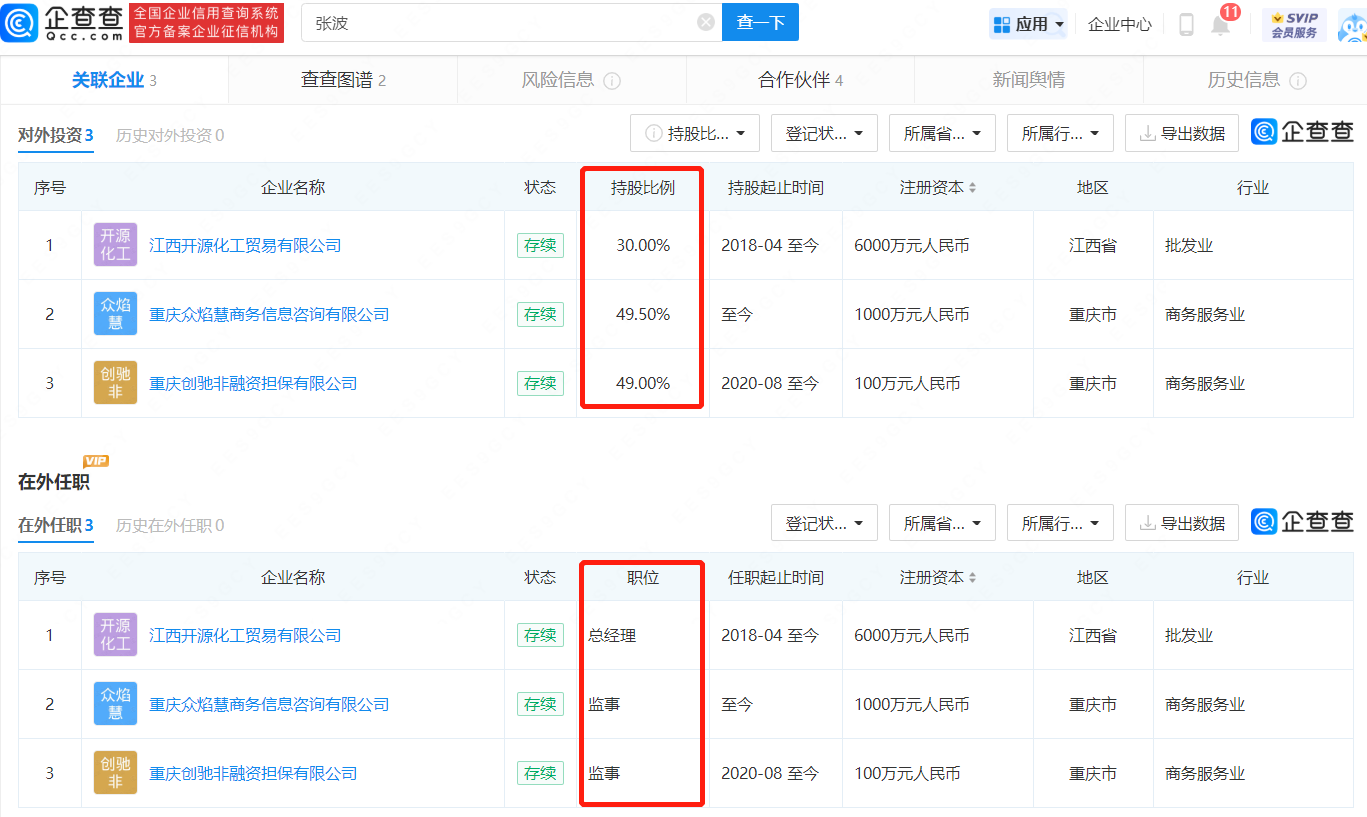Open 重庆众焰慧商务信息咨询有限公司 in 在外任职 table
Image resolution: width=1367 pixels, height=817 pixels.
tap(269, 704)
